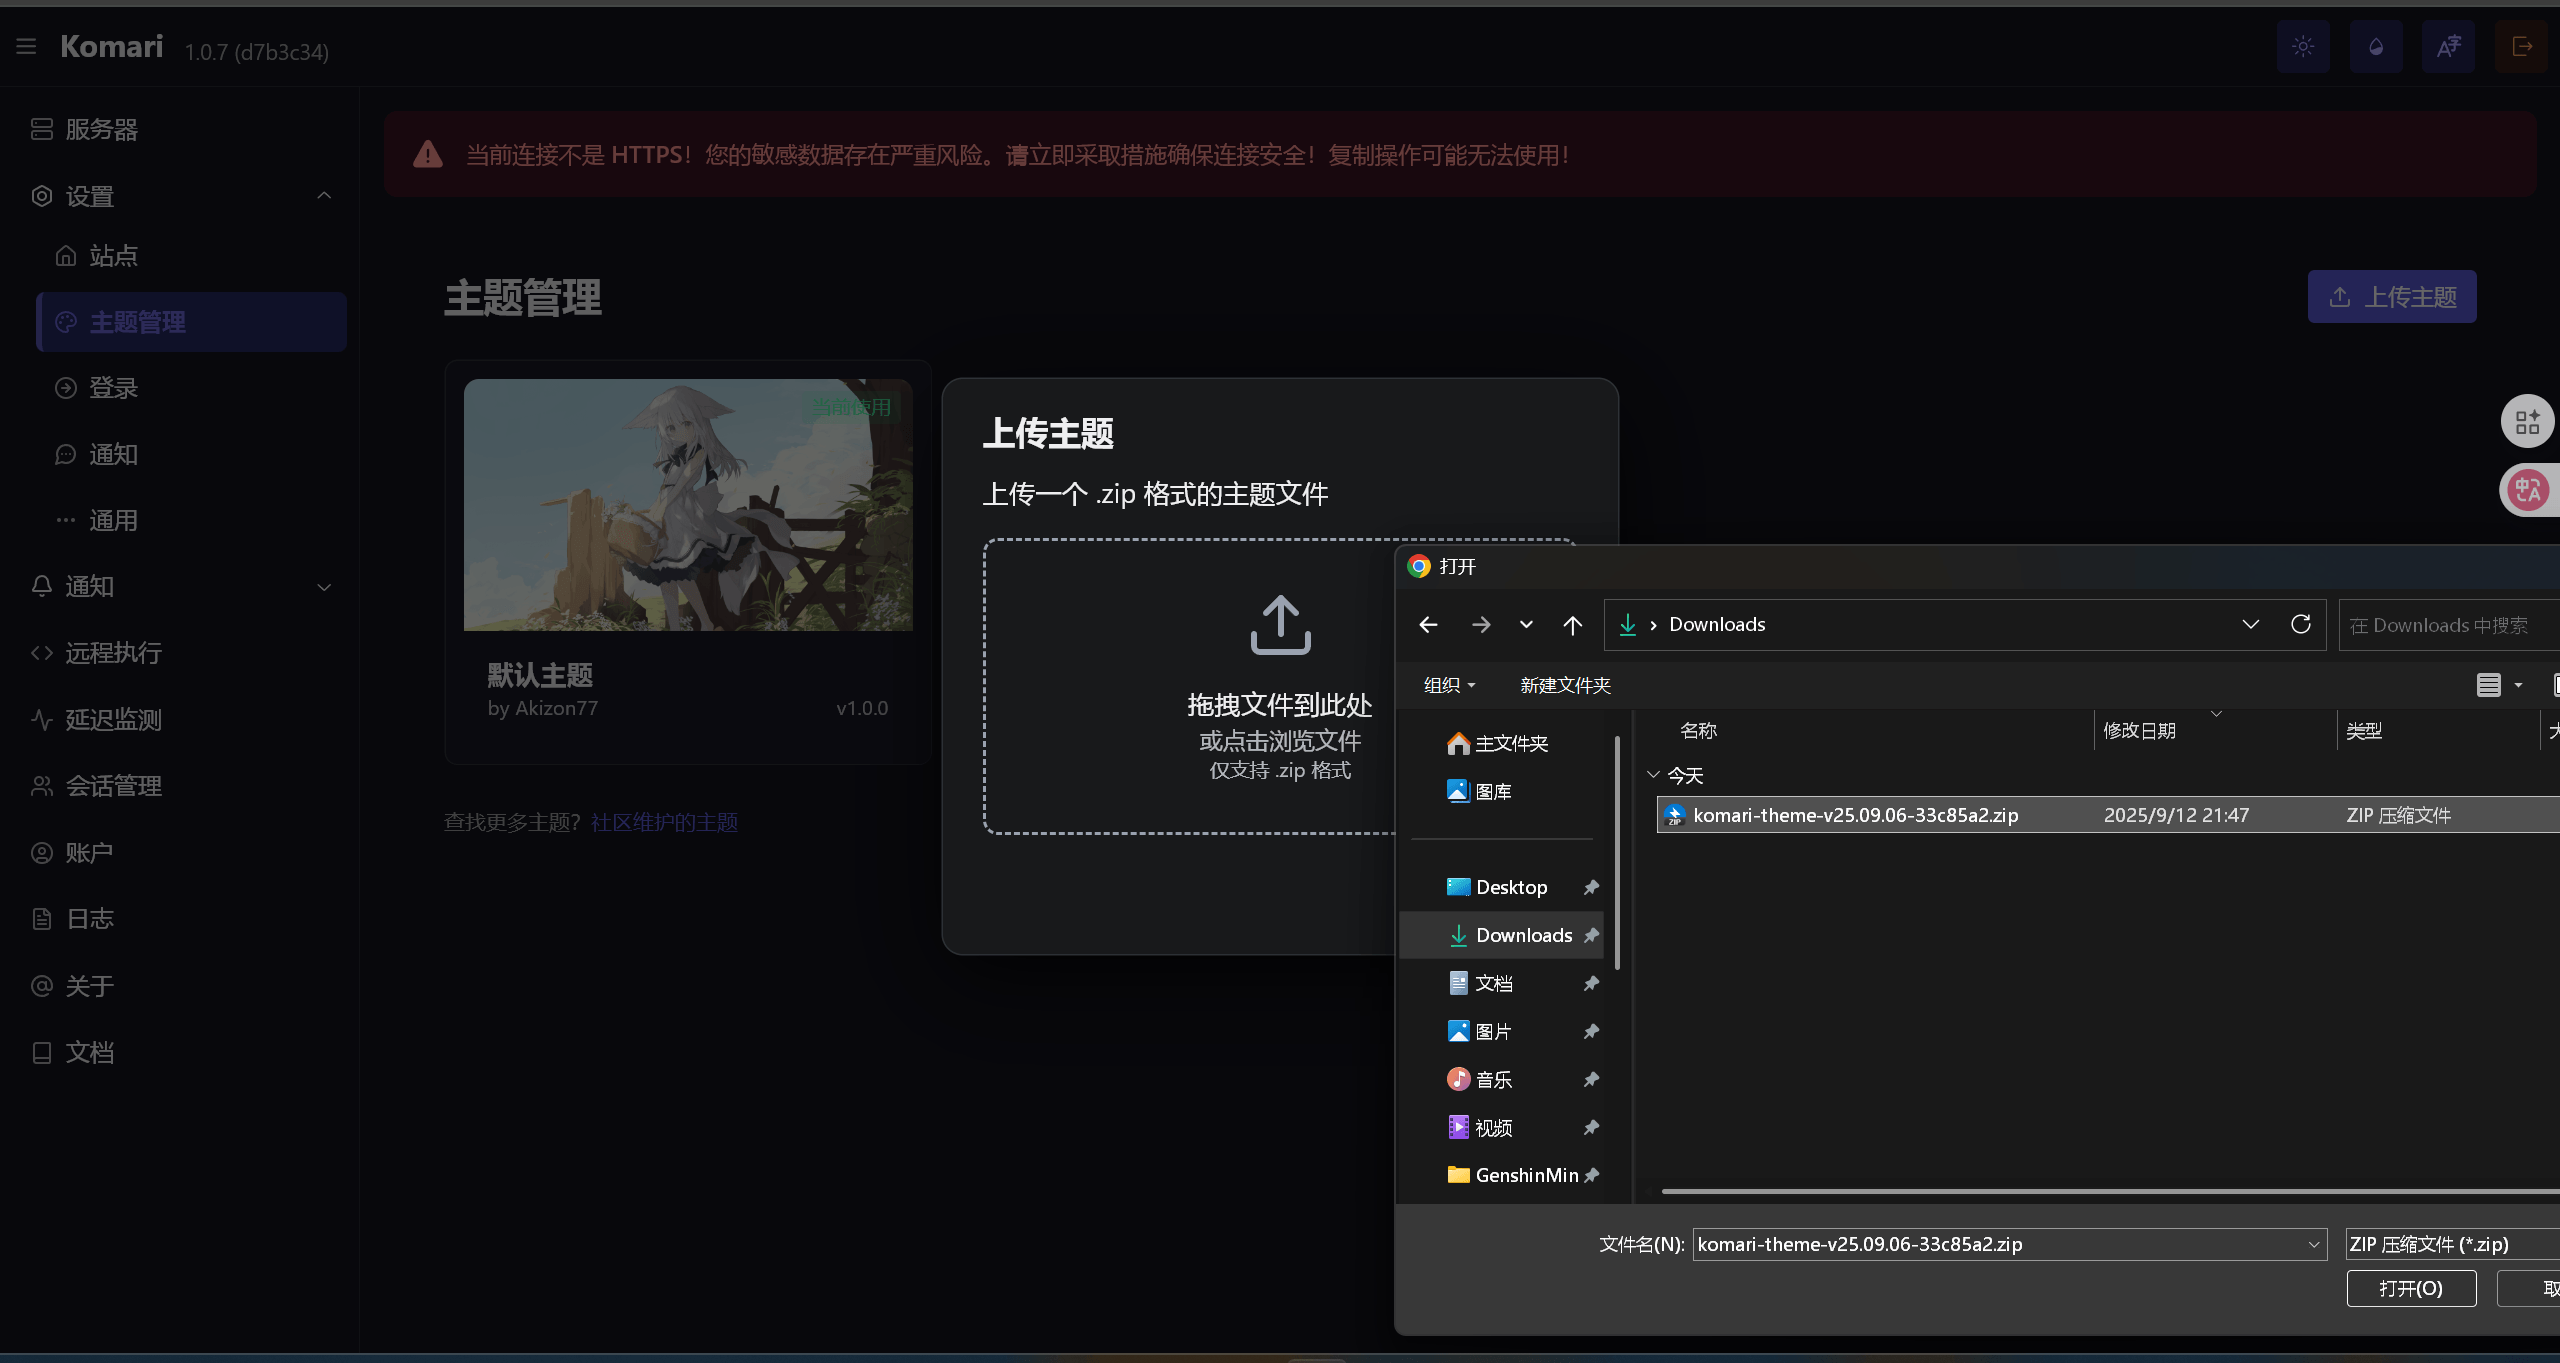Click the 打开(O) button
This screenshot has width=2560, height=1363.
(x=2411, y=1288)
